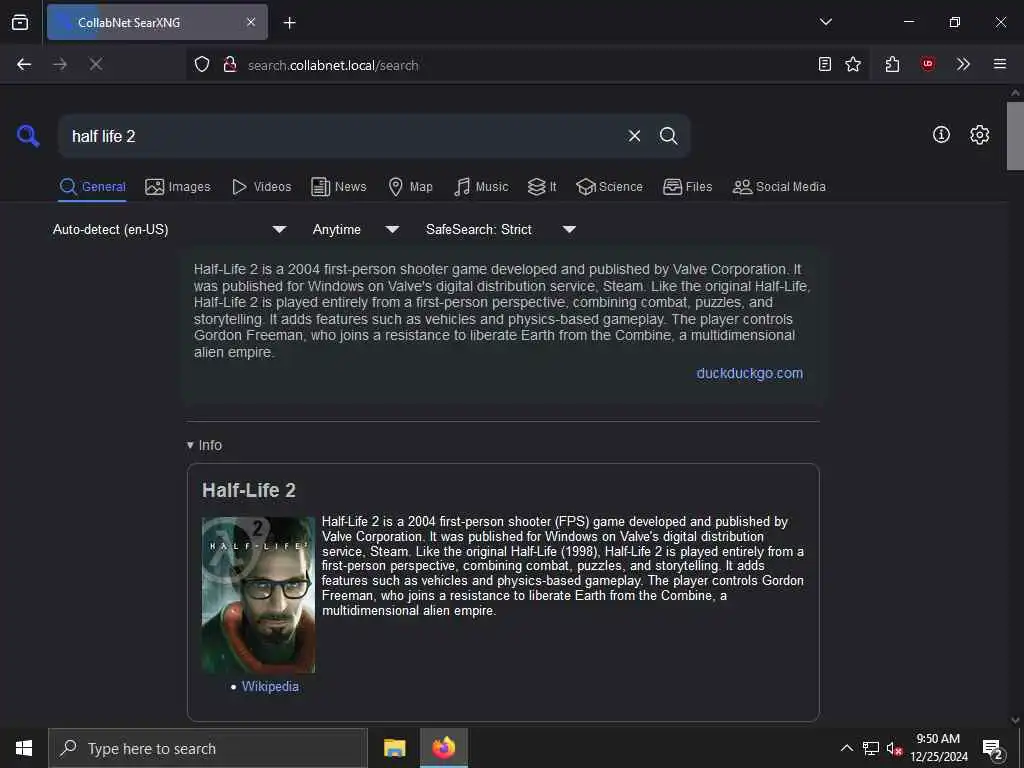Switch to Map search category
The height and width of the screenshot is (768, 1024).
411,187
